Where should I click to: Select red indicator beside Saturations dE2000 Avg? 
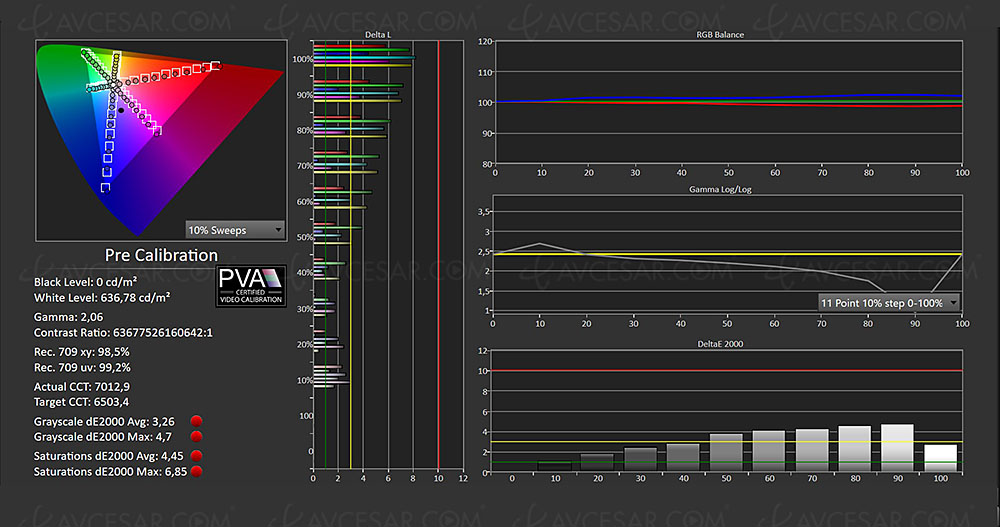point(197,456)
